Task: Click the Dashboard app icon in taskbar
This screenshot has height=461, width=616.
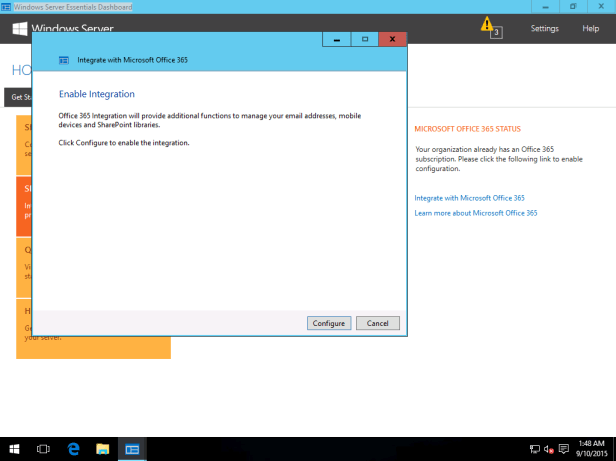Action: (x=132, y=449)
